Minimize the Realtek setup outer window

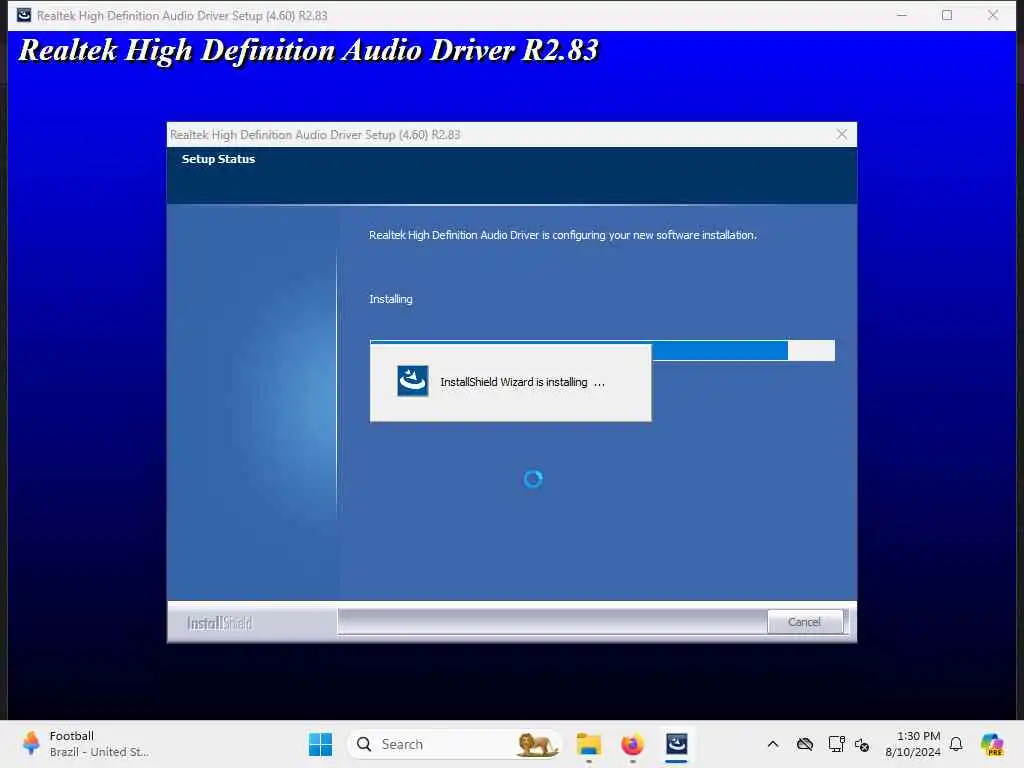902,15
